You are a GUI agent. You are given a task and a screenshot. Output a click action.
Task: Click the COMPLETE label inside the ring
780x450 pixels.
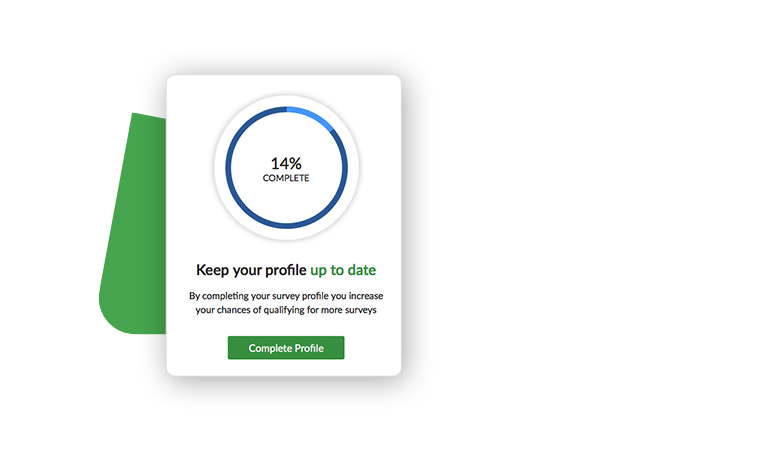point(286,178)
